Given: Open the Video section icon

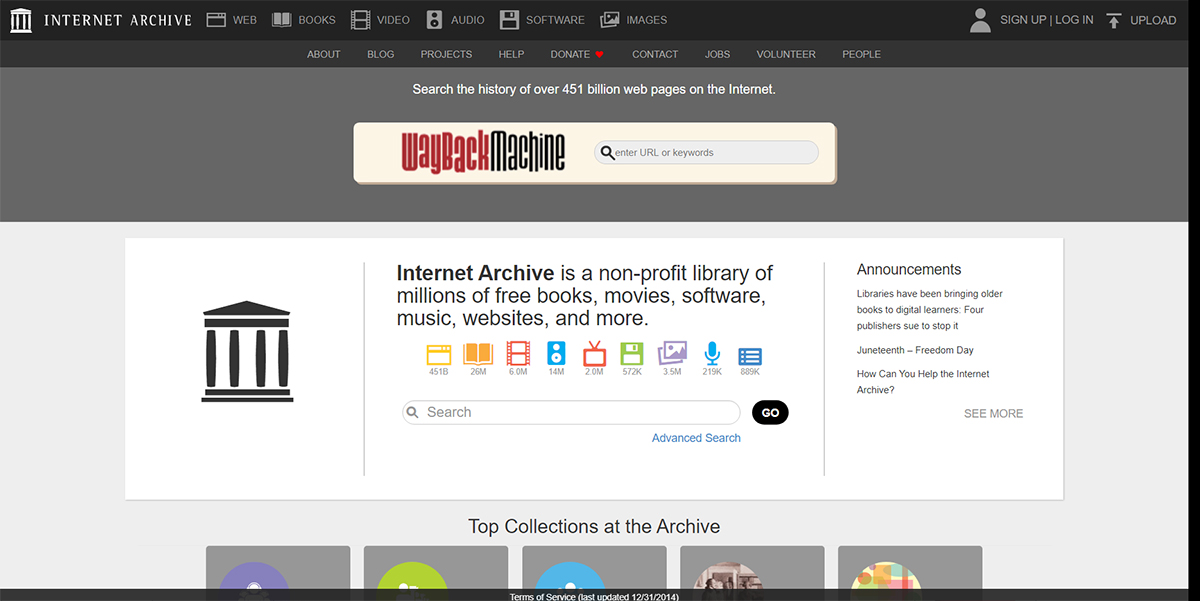Looking at the screenshot, I should click(360, 20).
